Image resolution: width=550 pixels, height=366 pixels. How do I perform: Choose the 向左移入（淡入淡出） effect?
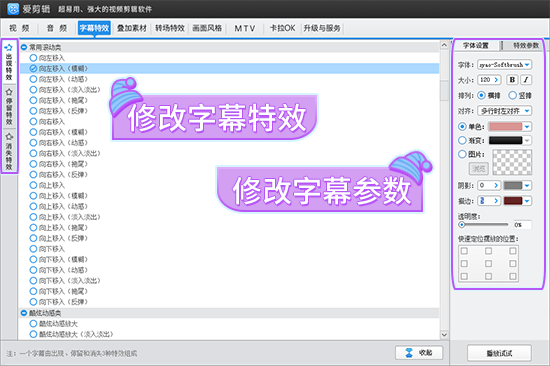tap(65, 89)
